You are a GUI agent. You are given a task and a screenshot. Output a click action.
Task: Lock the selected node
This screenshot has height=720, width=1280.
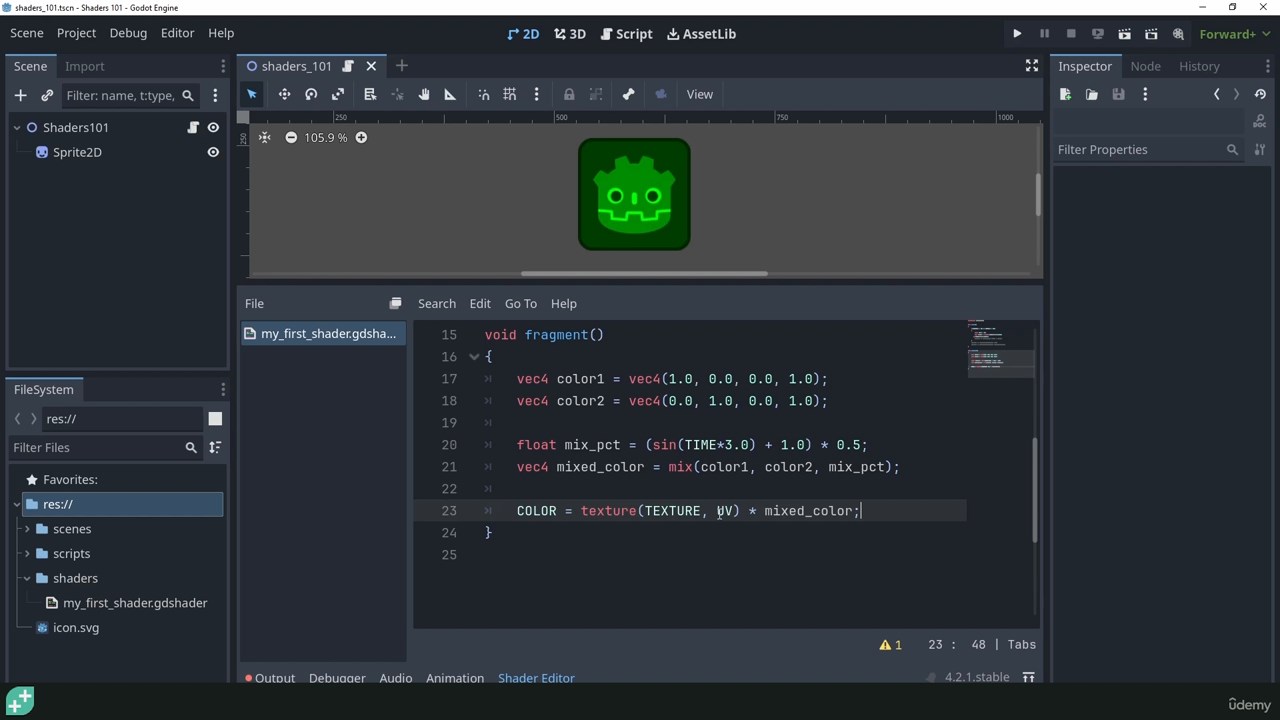click(569, 94)
